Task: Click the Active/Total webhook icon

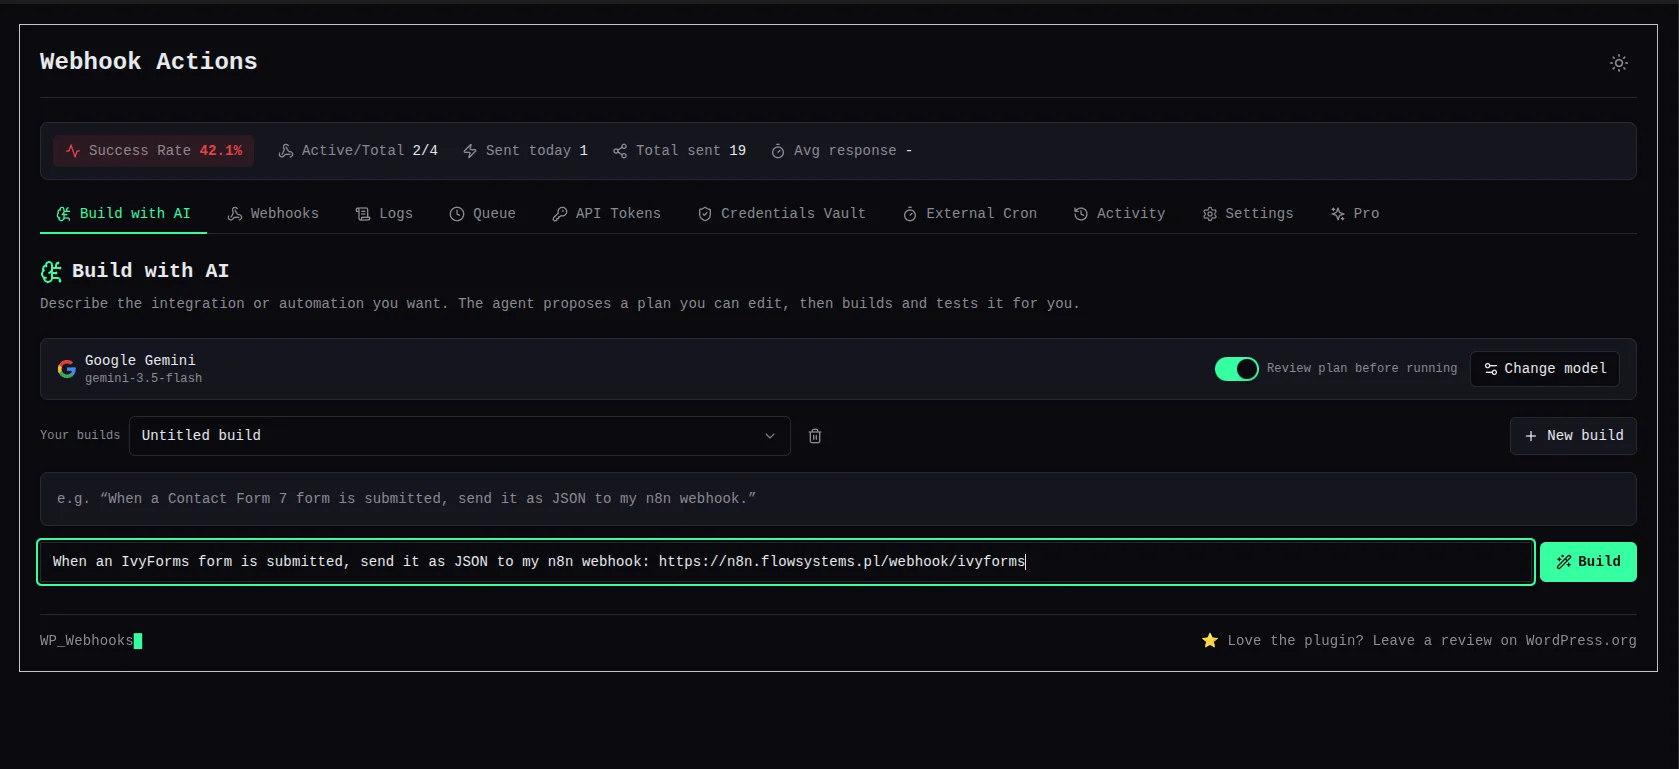Action: (286, 151)
